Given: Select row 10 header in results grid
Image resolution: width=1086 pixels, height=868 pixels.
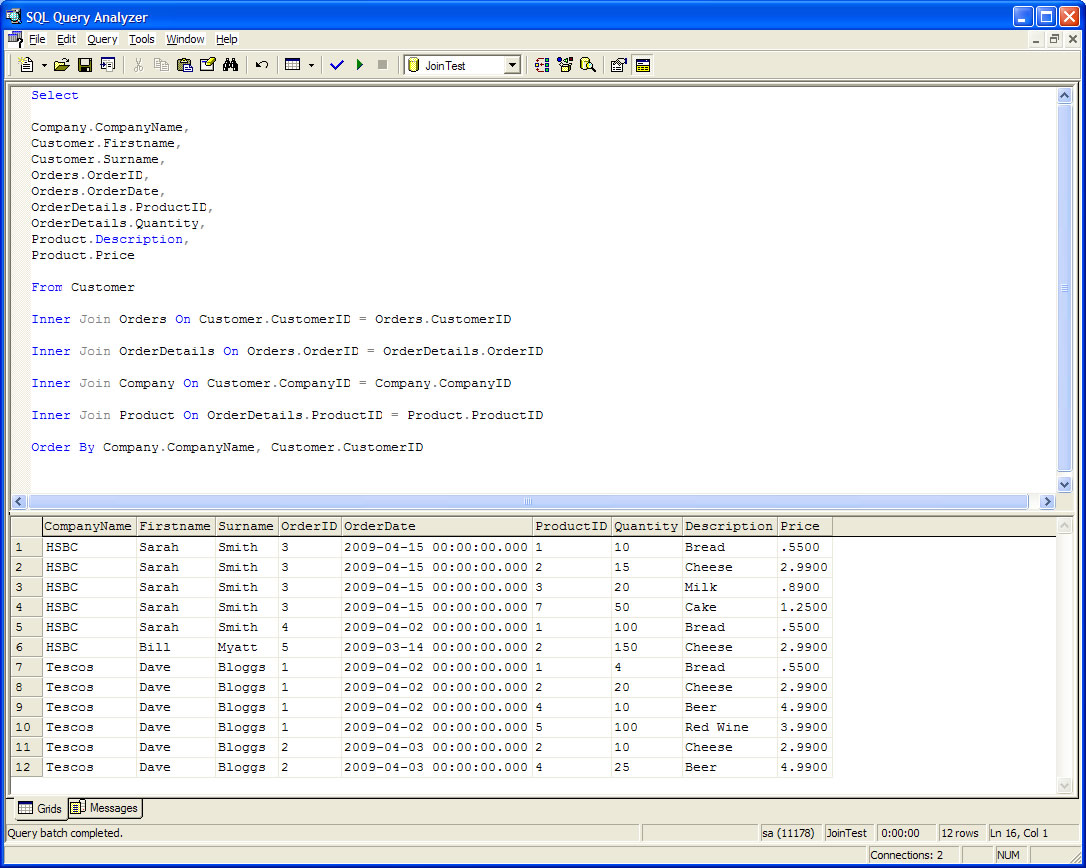Looking at the screenshot, I should (25, 727).
